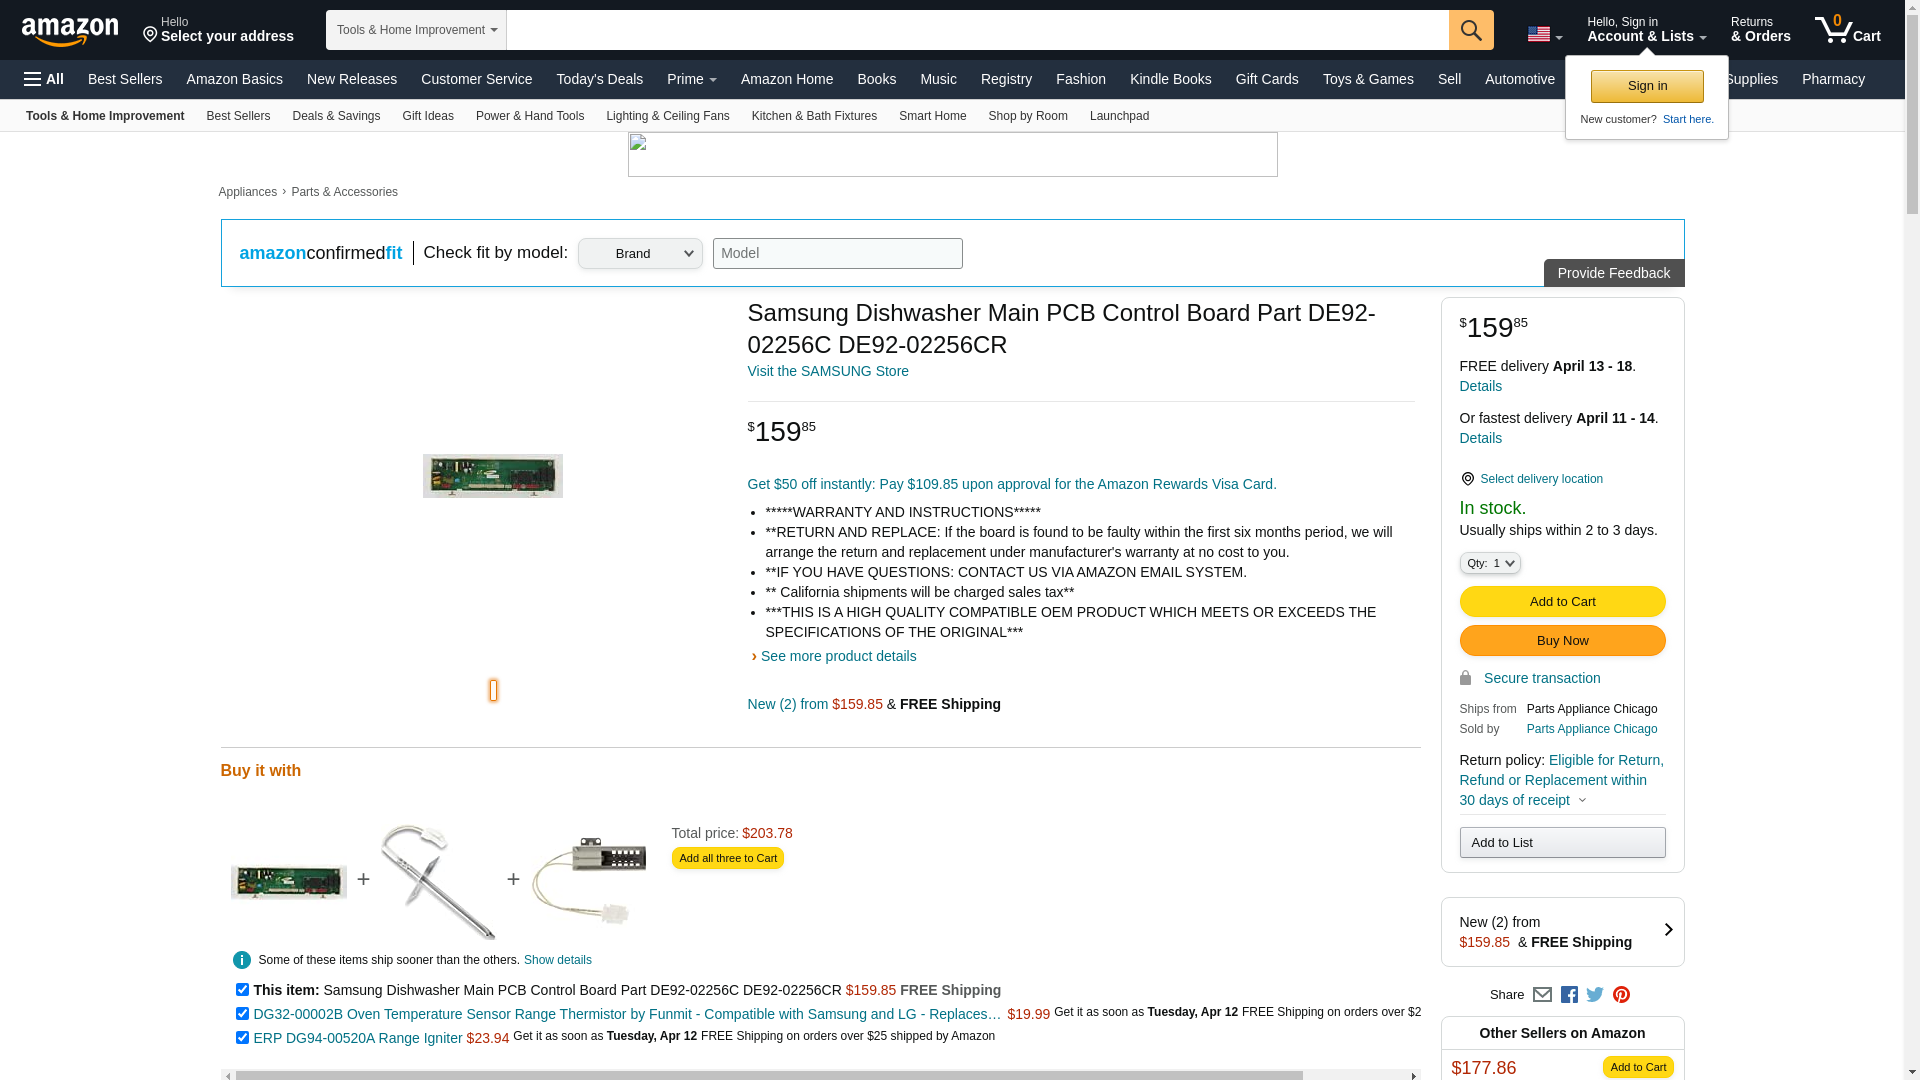The width and height of the screenshot is (1920, 1080).
Task: Share via email envelope icon
Action: point(1542,995)
